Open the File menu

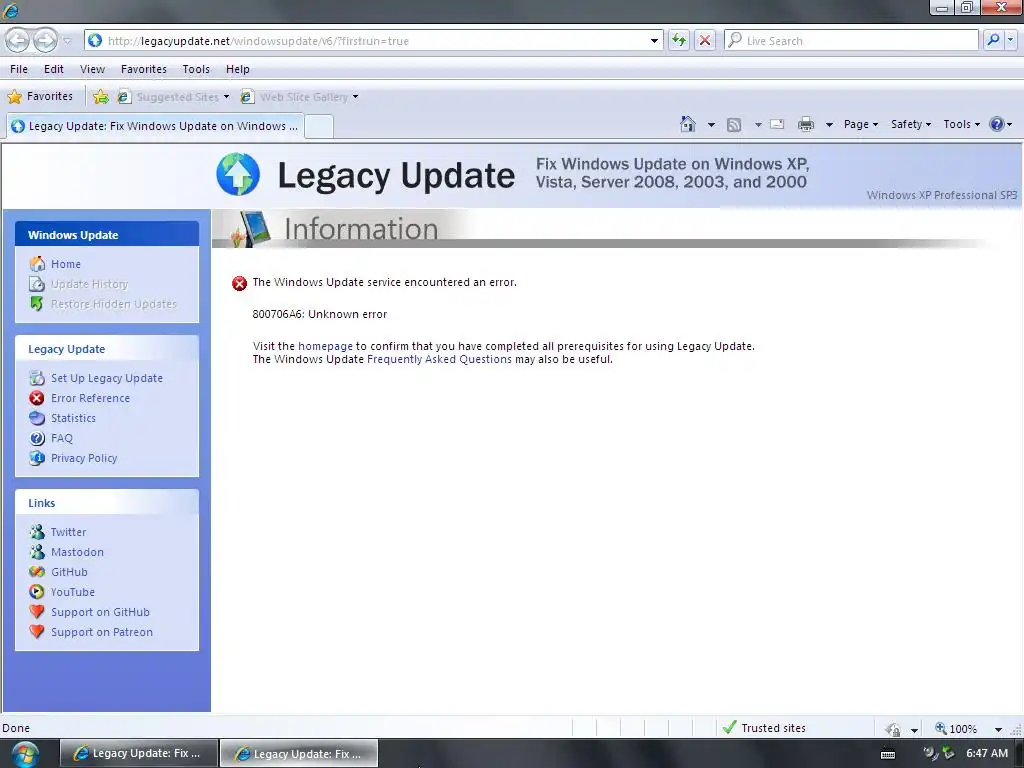[x=19, y=69]
